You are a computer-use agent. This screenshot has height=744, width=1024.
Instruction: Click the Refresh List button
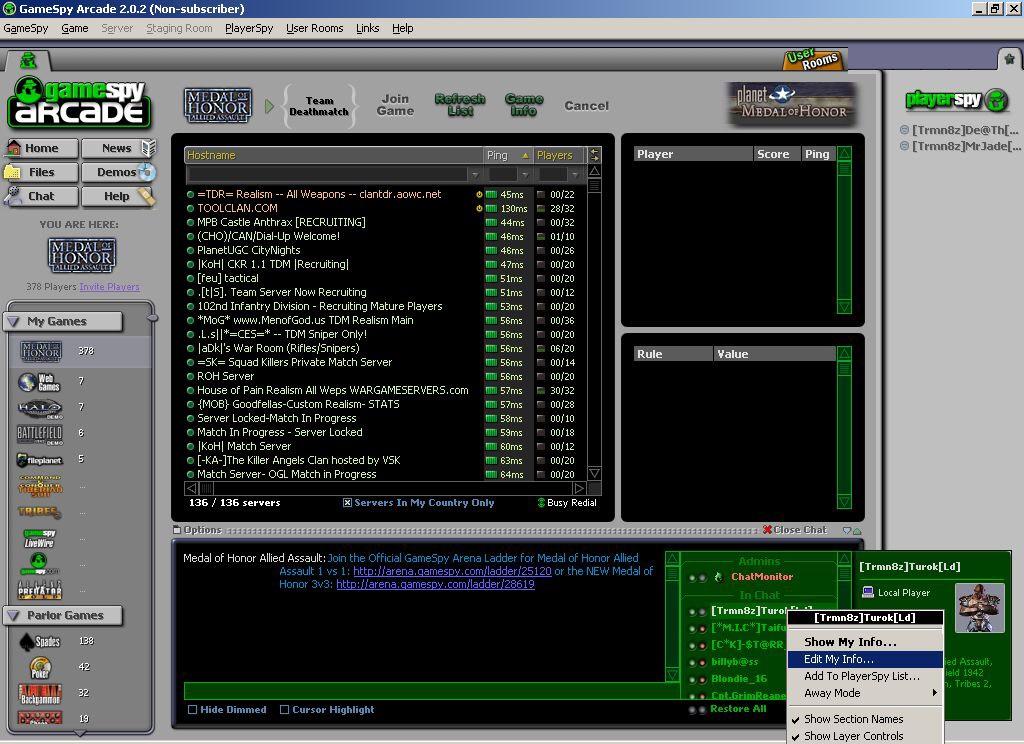coord(459,105)
